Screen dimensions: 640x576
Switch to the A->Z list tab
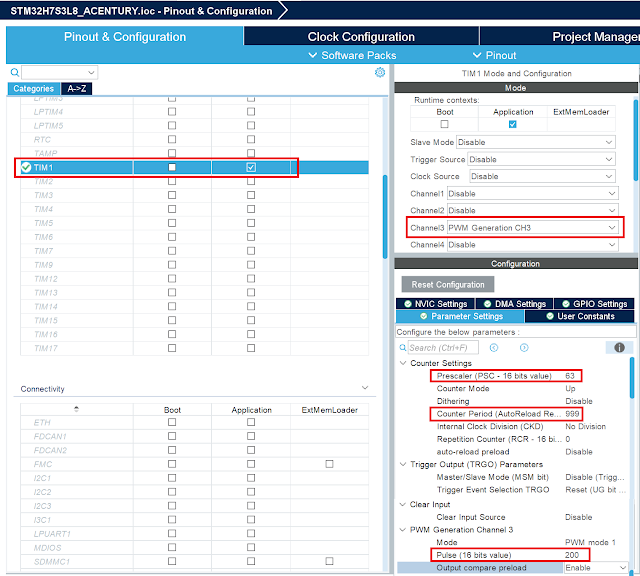(77, 89)
